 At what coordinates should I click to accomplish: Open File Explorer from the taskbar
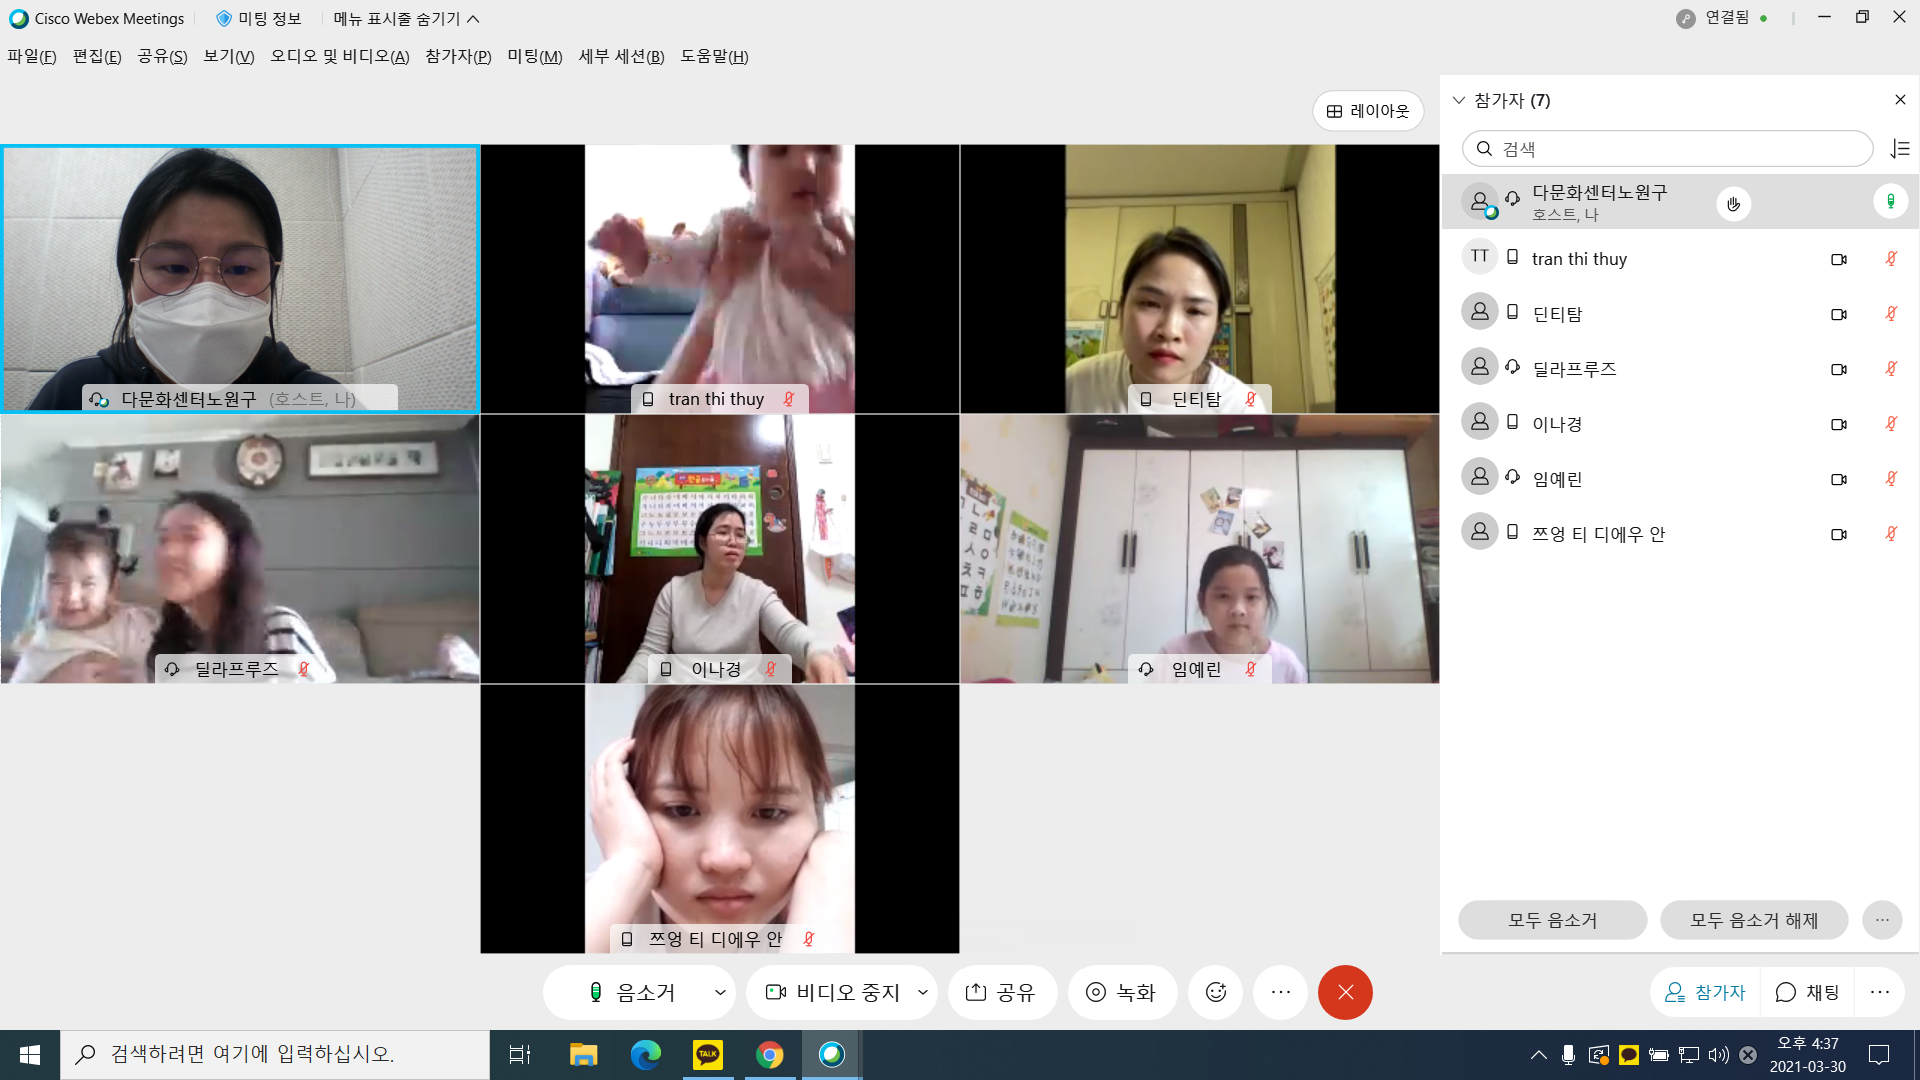click(583, 1054)
